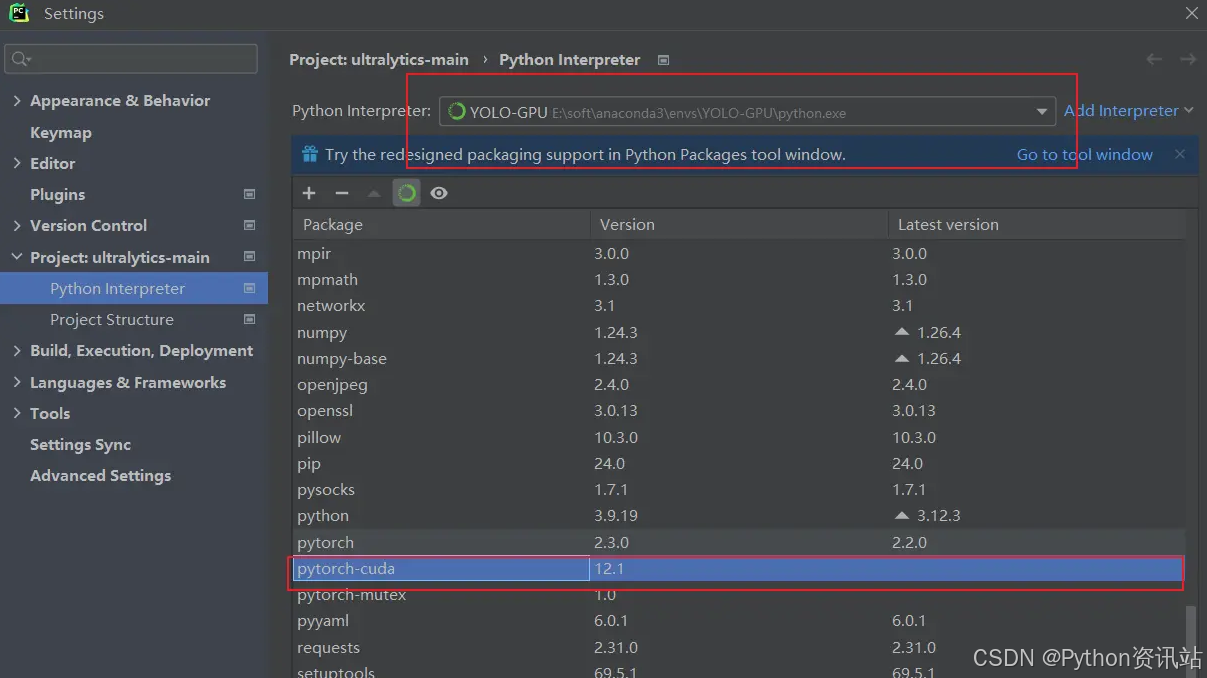1207x678 pixels.
Task: Select the numpy package row
Action: [x=739, y=332]
